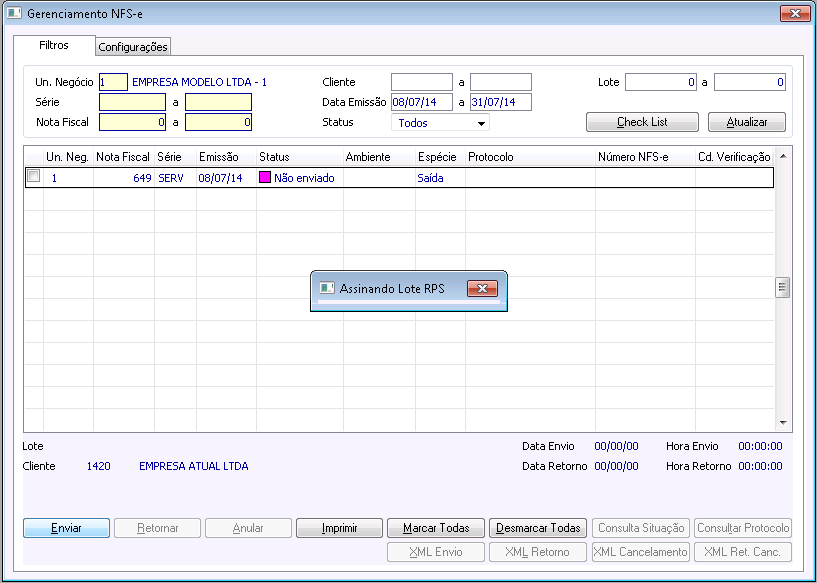Click the Consultar Protocolo button
The image size is (817, 583).
pyautogui.click(x=743, y=528)
